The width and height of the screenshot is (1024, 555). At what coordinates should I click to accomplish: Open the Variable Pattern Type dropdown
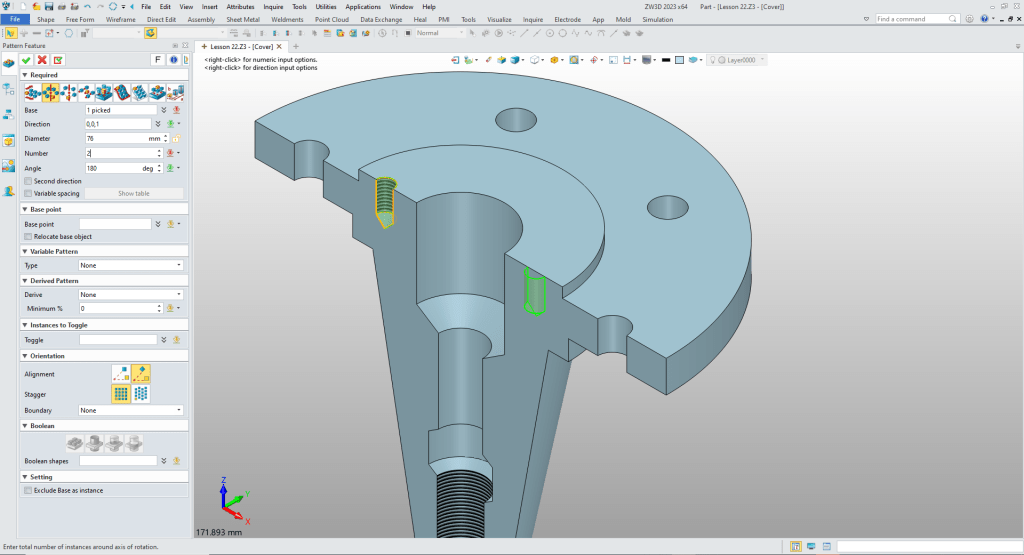130,265
